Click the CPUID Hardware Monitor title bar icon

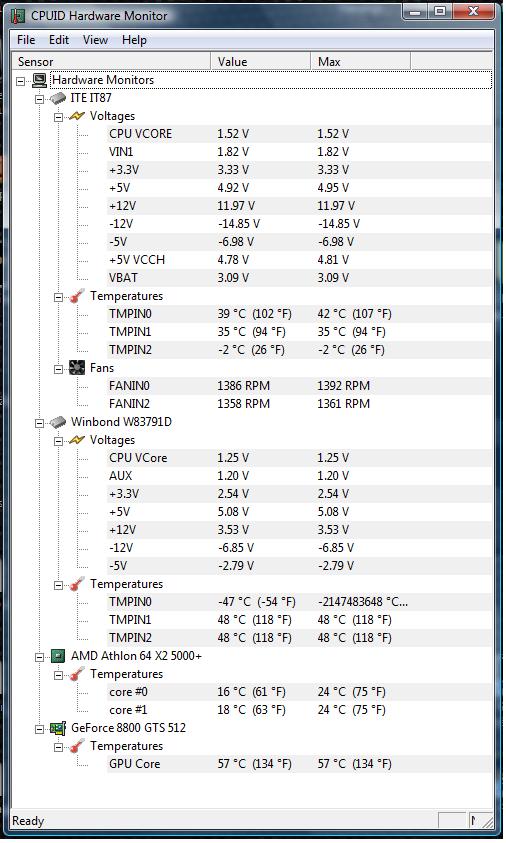(18, 15)
